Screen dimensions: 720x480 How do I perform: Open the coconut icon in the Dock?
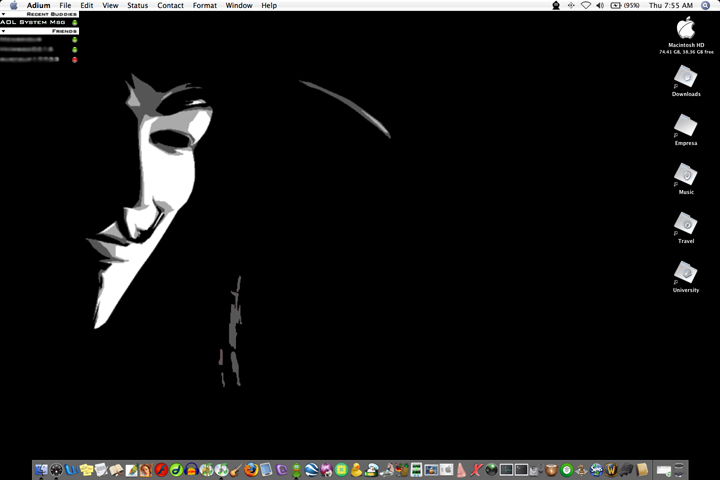click(551, 470)
